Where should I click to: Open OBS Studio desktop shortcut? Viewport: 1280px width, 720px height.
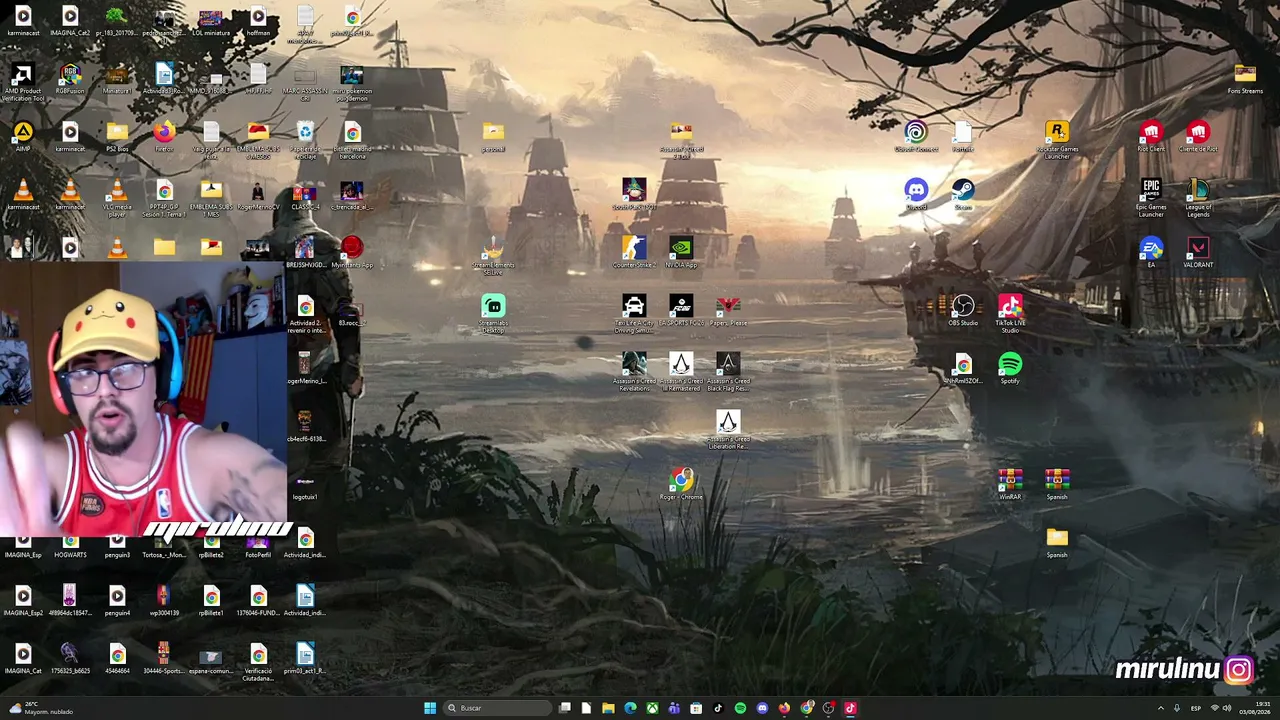[963, 311]
